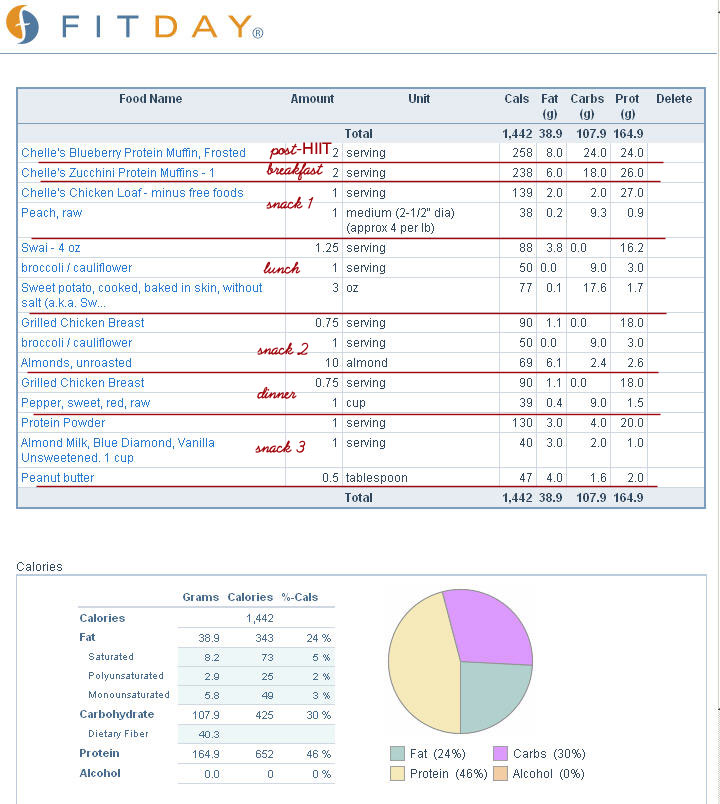Click the Polyunsaturated row label

coord(126,676)
